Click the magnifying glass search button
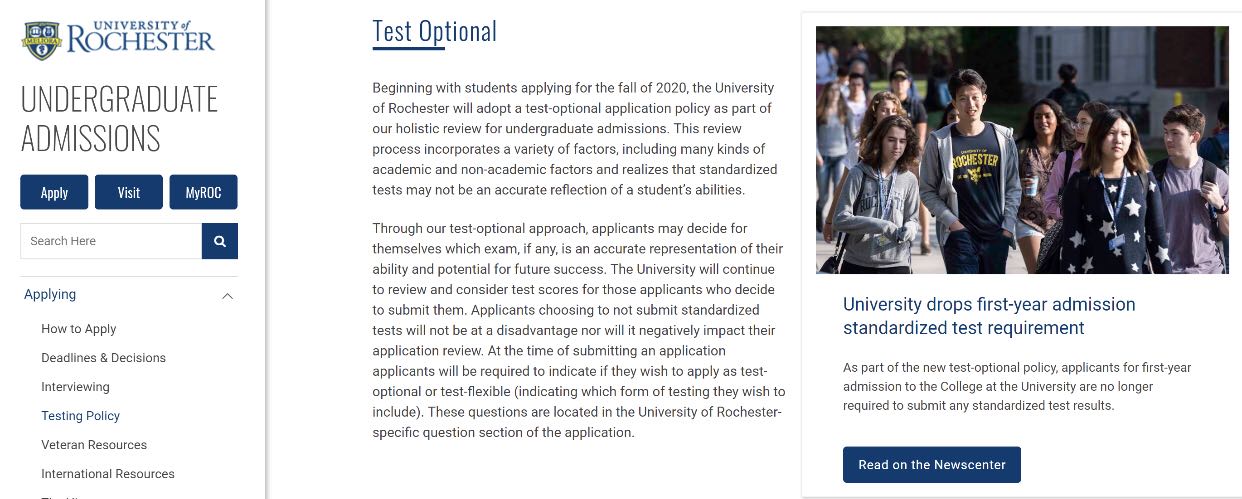This screenshot has height=499, width=1242. coord(220,241)
